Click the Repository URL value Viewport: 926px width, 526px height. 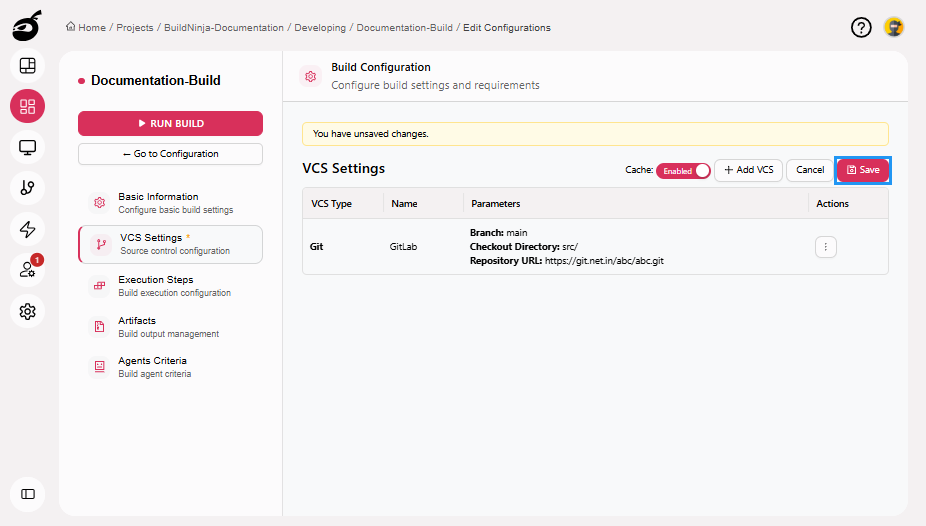(x=604, y=261)
